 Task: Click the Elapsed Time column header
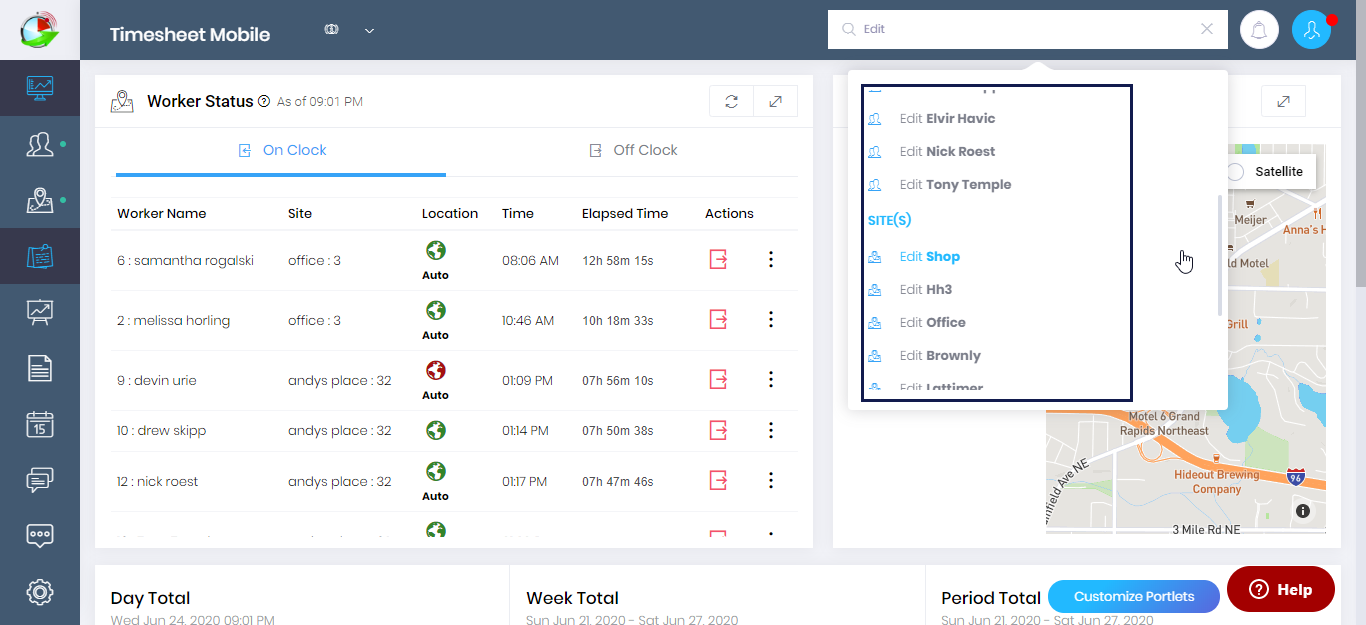[x=625, y=213]
